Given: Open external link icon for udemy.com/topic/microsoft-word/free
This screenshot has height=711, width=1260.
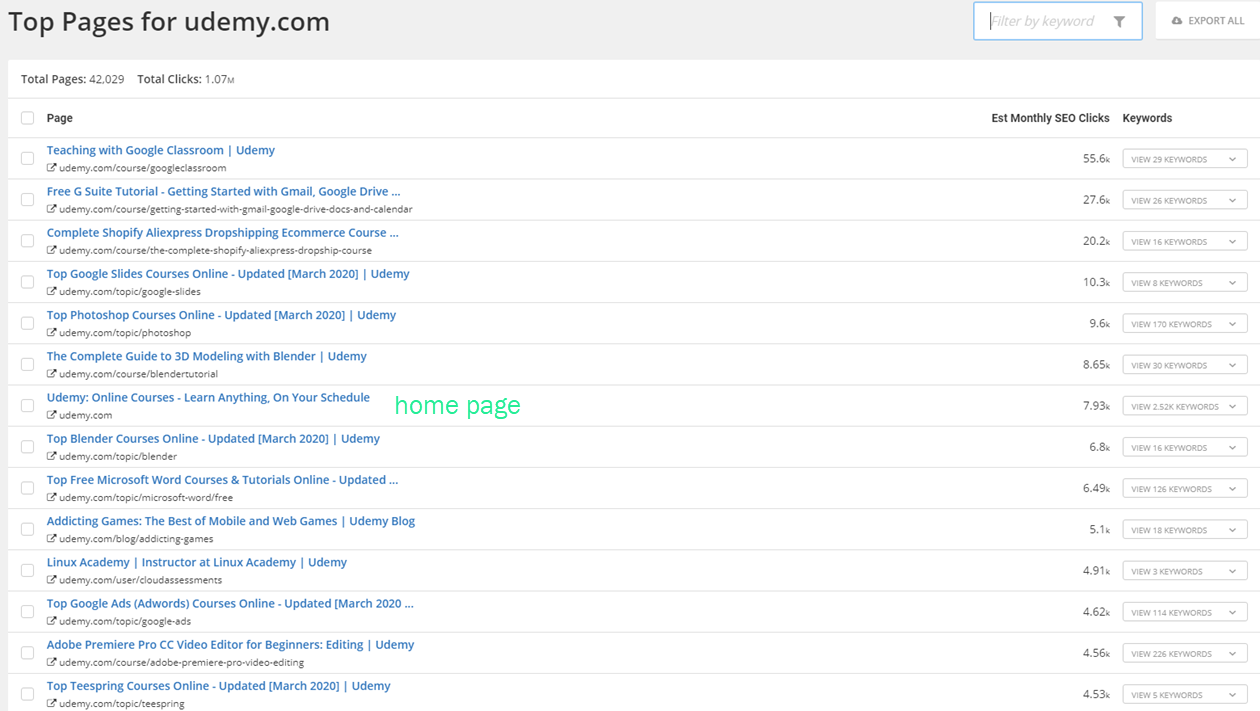Looking at the screenshot, I should 51,498.
